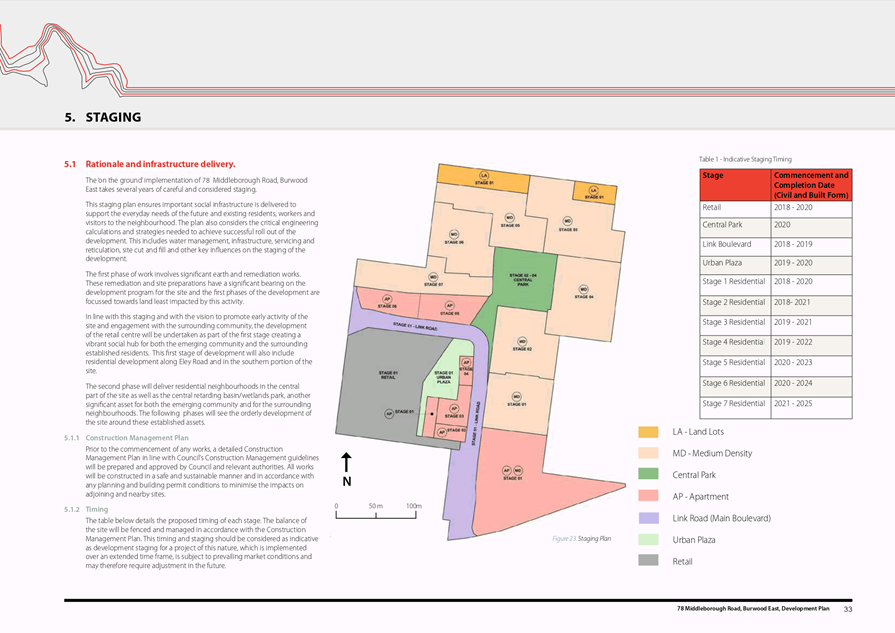Click the 'Link Boulevard' table cell
895x633 pixels.
click(736, 246)
